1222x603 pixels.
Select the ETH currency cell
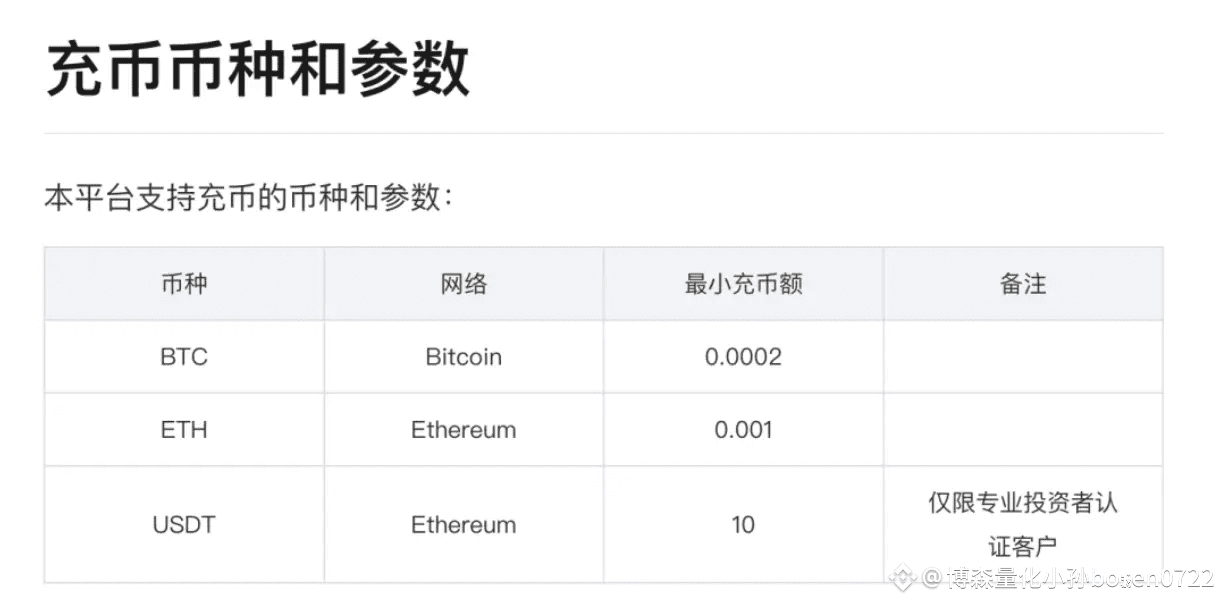coord(184,430)
